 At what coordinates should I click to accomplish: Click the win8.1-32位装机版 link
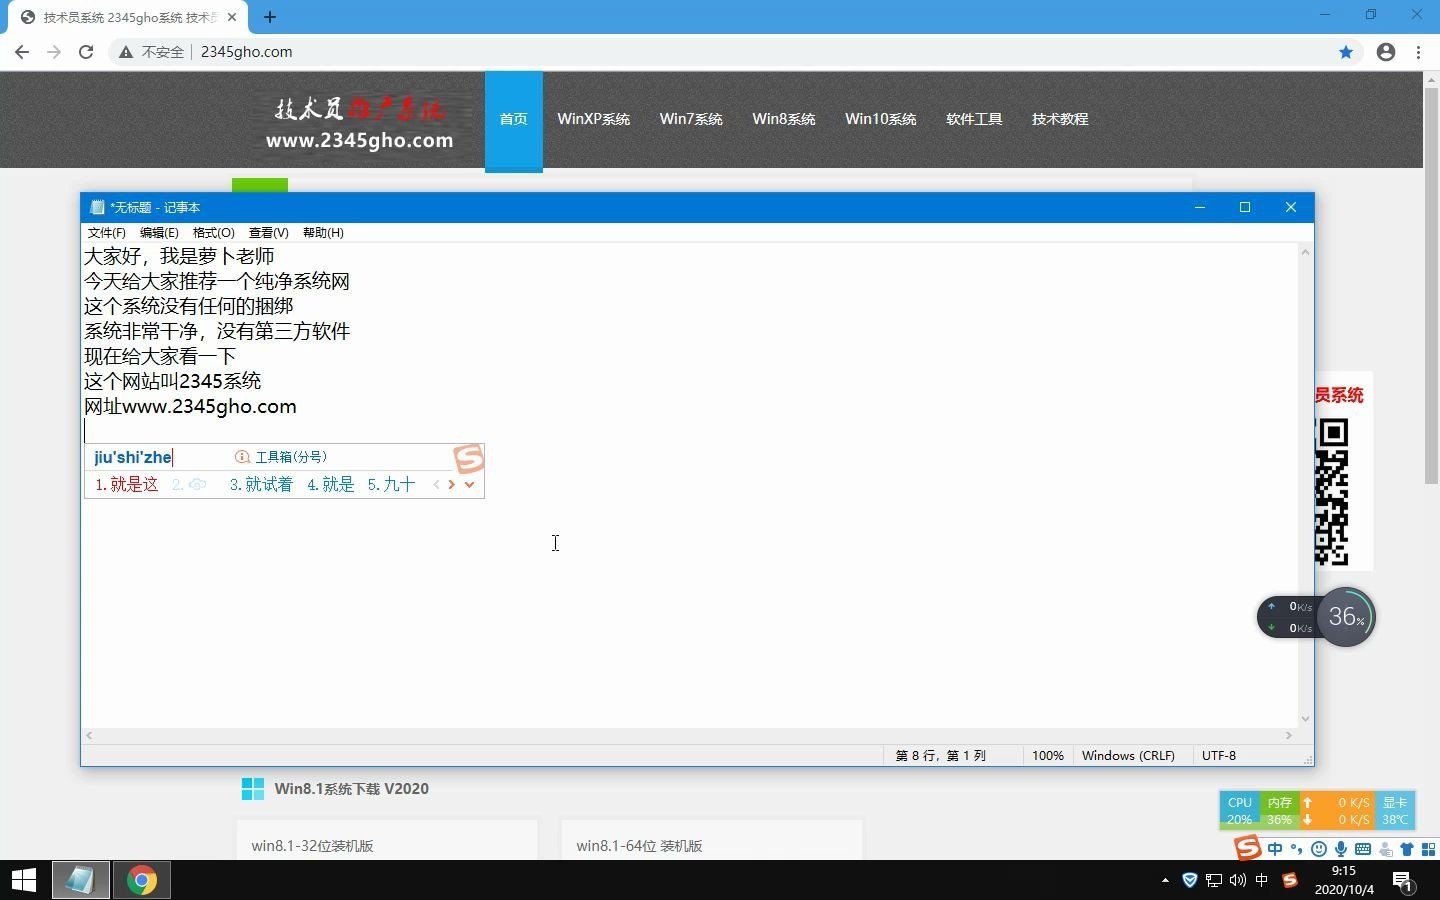[x=312, y=846]
